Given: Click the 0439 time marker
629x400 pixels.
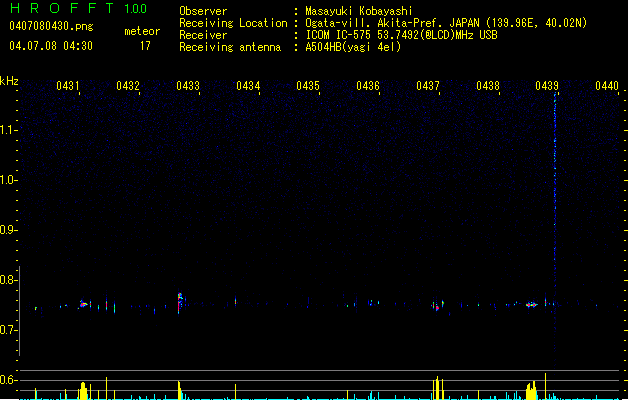Looking at the screenshot, I should click(x=547, y=86).
